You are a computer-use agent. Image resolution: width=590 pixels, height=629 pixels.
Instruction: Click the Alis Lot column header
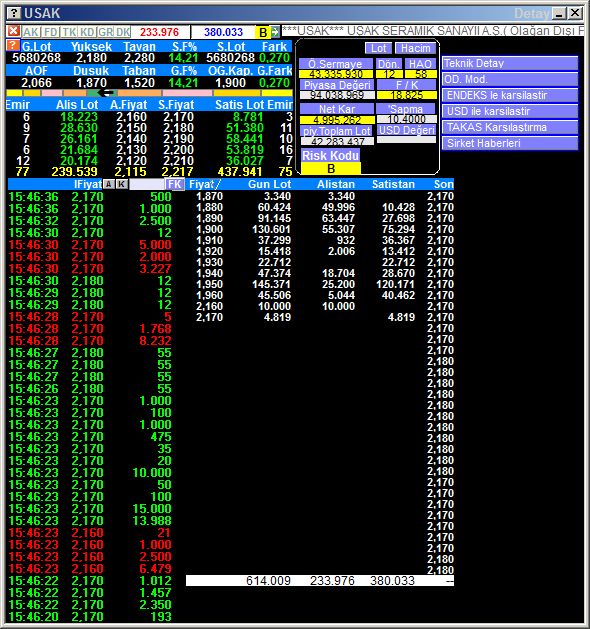click(77, 105)
